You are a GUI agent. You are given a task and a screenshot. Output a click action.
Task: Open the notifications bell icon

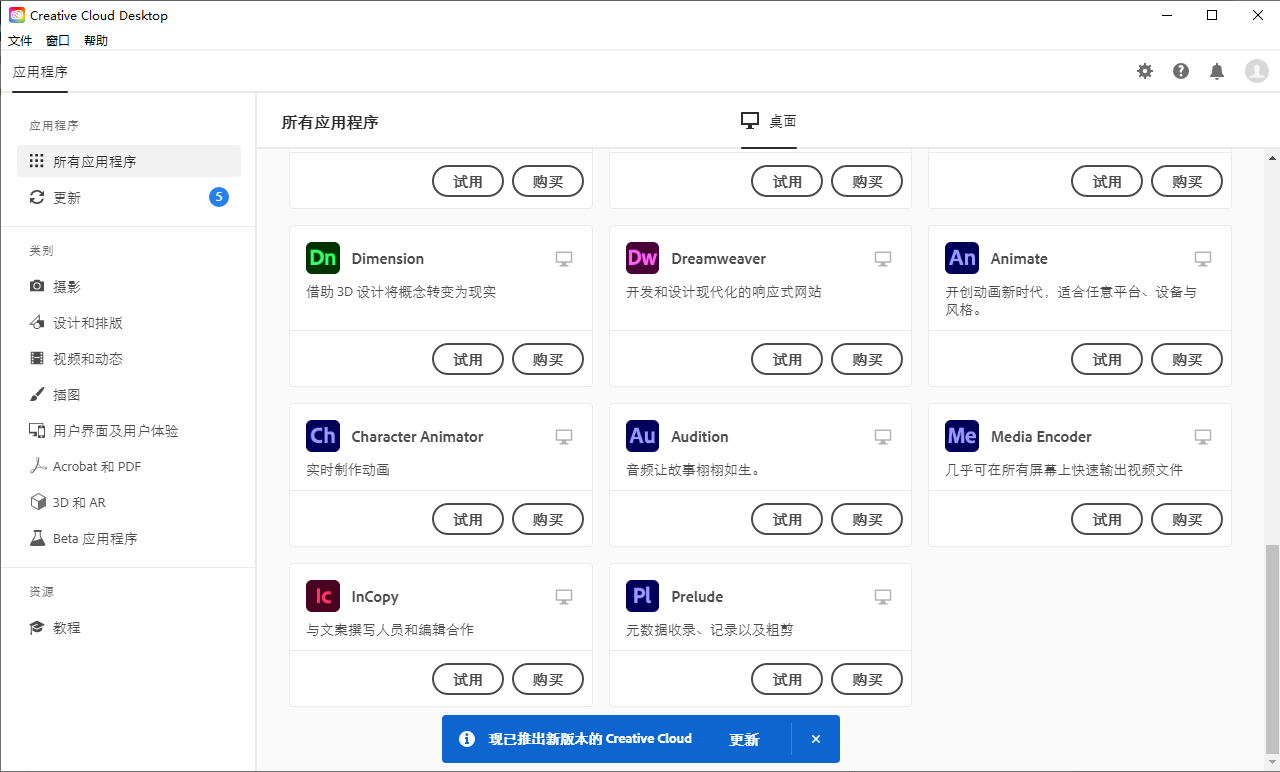click(x=1217, y=71)
